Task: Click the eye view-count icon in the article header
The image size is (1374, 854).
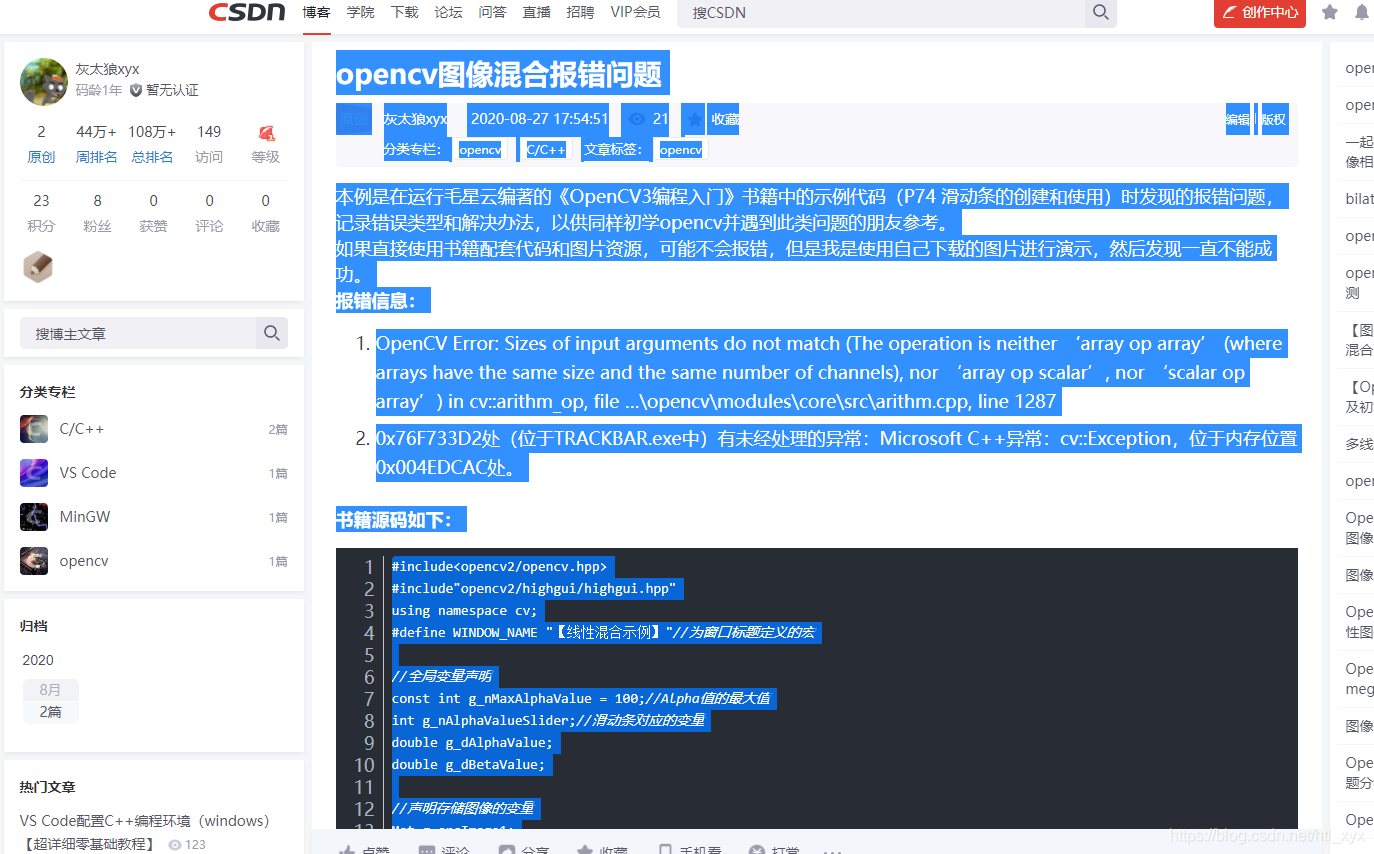Action: [x=637, y=119]
